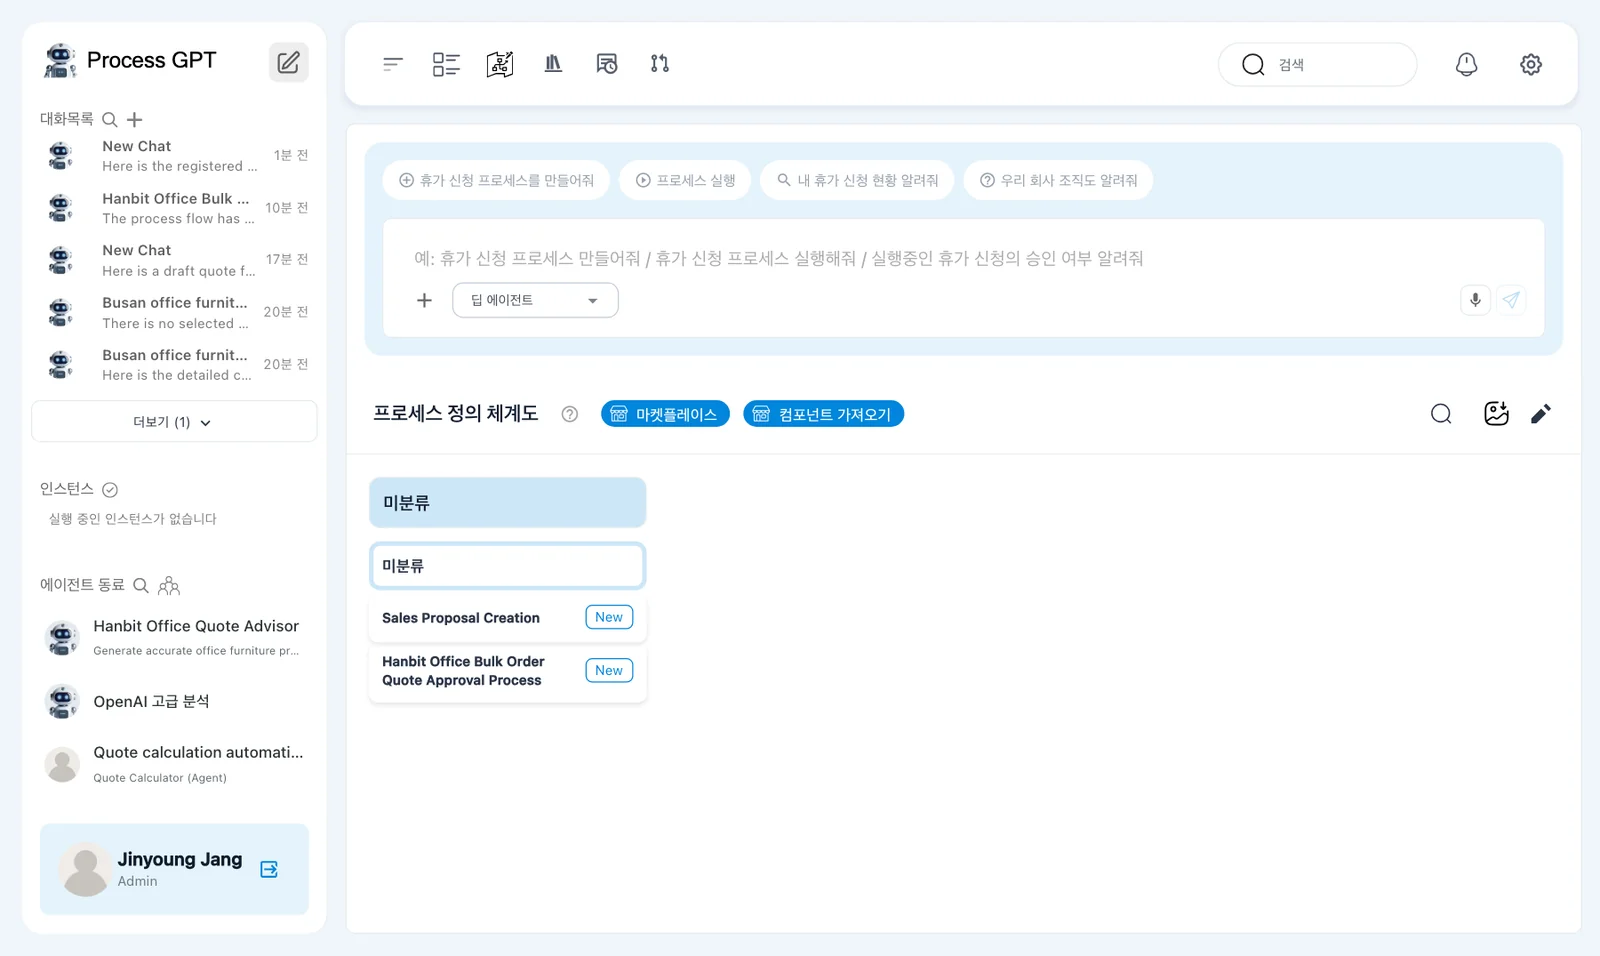
Task: Select the 프로세스 실행 suggestion chip
Action: tap(685, 181)
